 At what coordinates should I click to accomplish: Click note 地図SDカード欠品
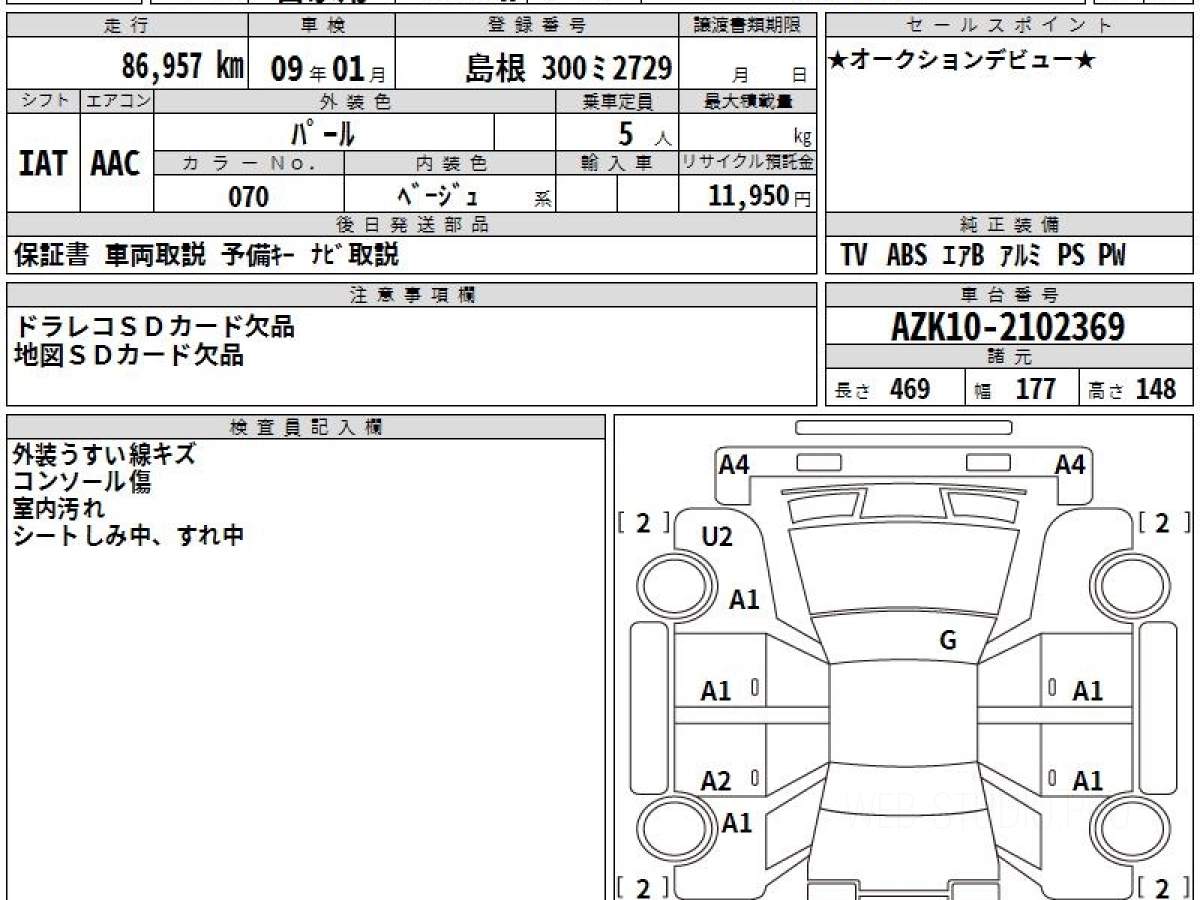coord(128,354)
